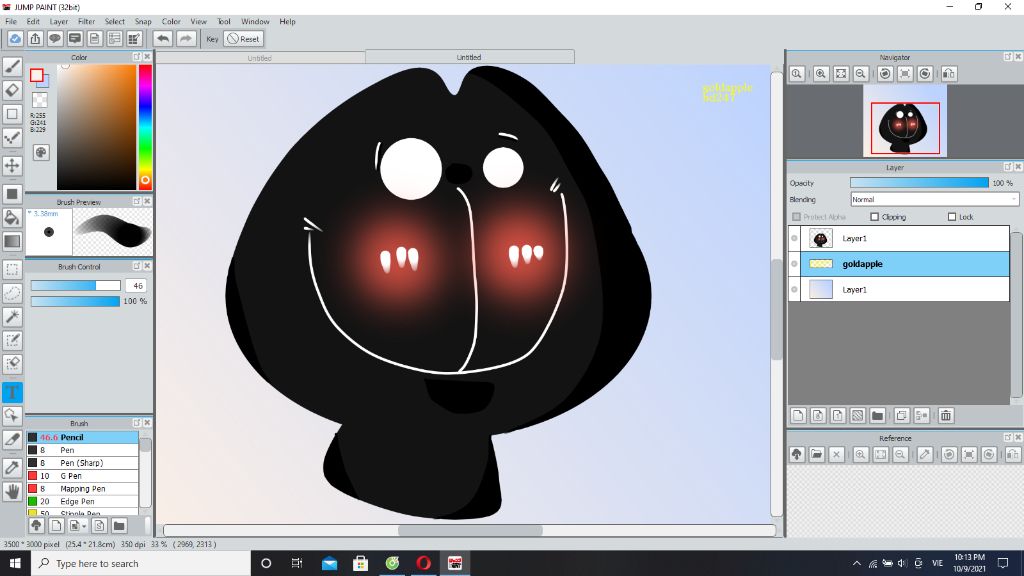Select the Mapping Pen brush
This screenshot has height=576, width=1024.
(x=82, y=489)
